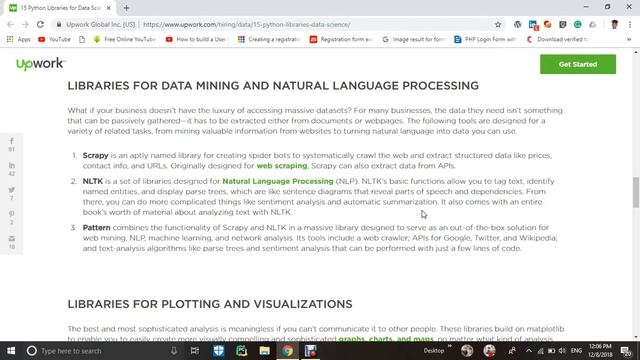
Task: Select the 15 Python Libraries tab
Action: click(x=60, y=8)
